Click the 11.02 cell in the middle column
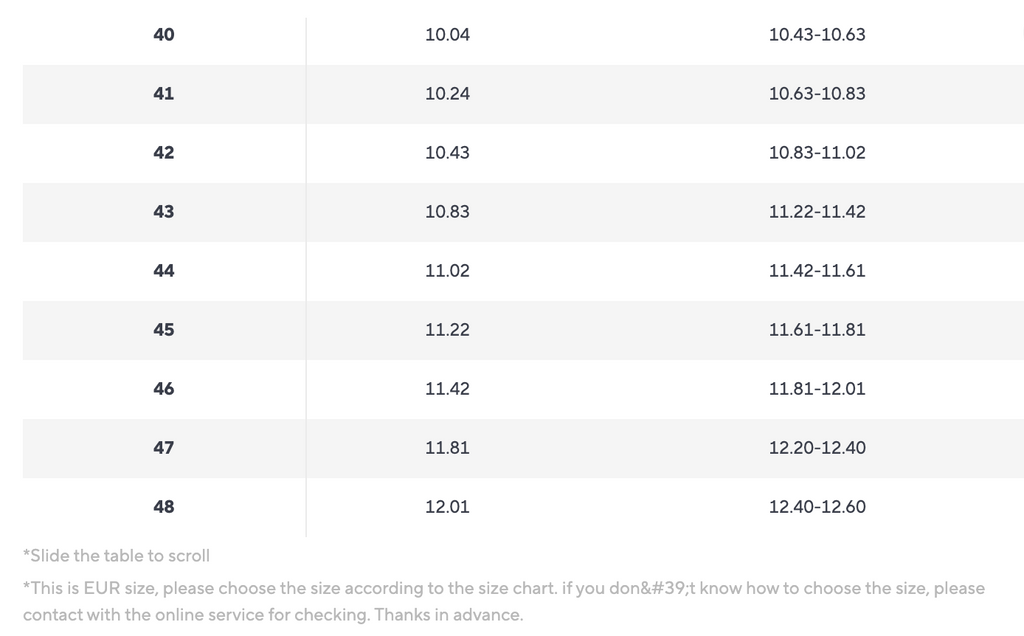The width and height of the screenshot is (1024, 636). (447, 271)
